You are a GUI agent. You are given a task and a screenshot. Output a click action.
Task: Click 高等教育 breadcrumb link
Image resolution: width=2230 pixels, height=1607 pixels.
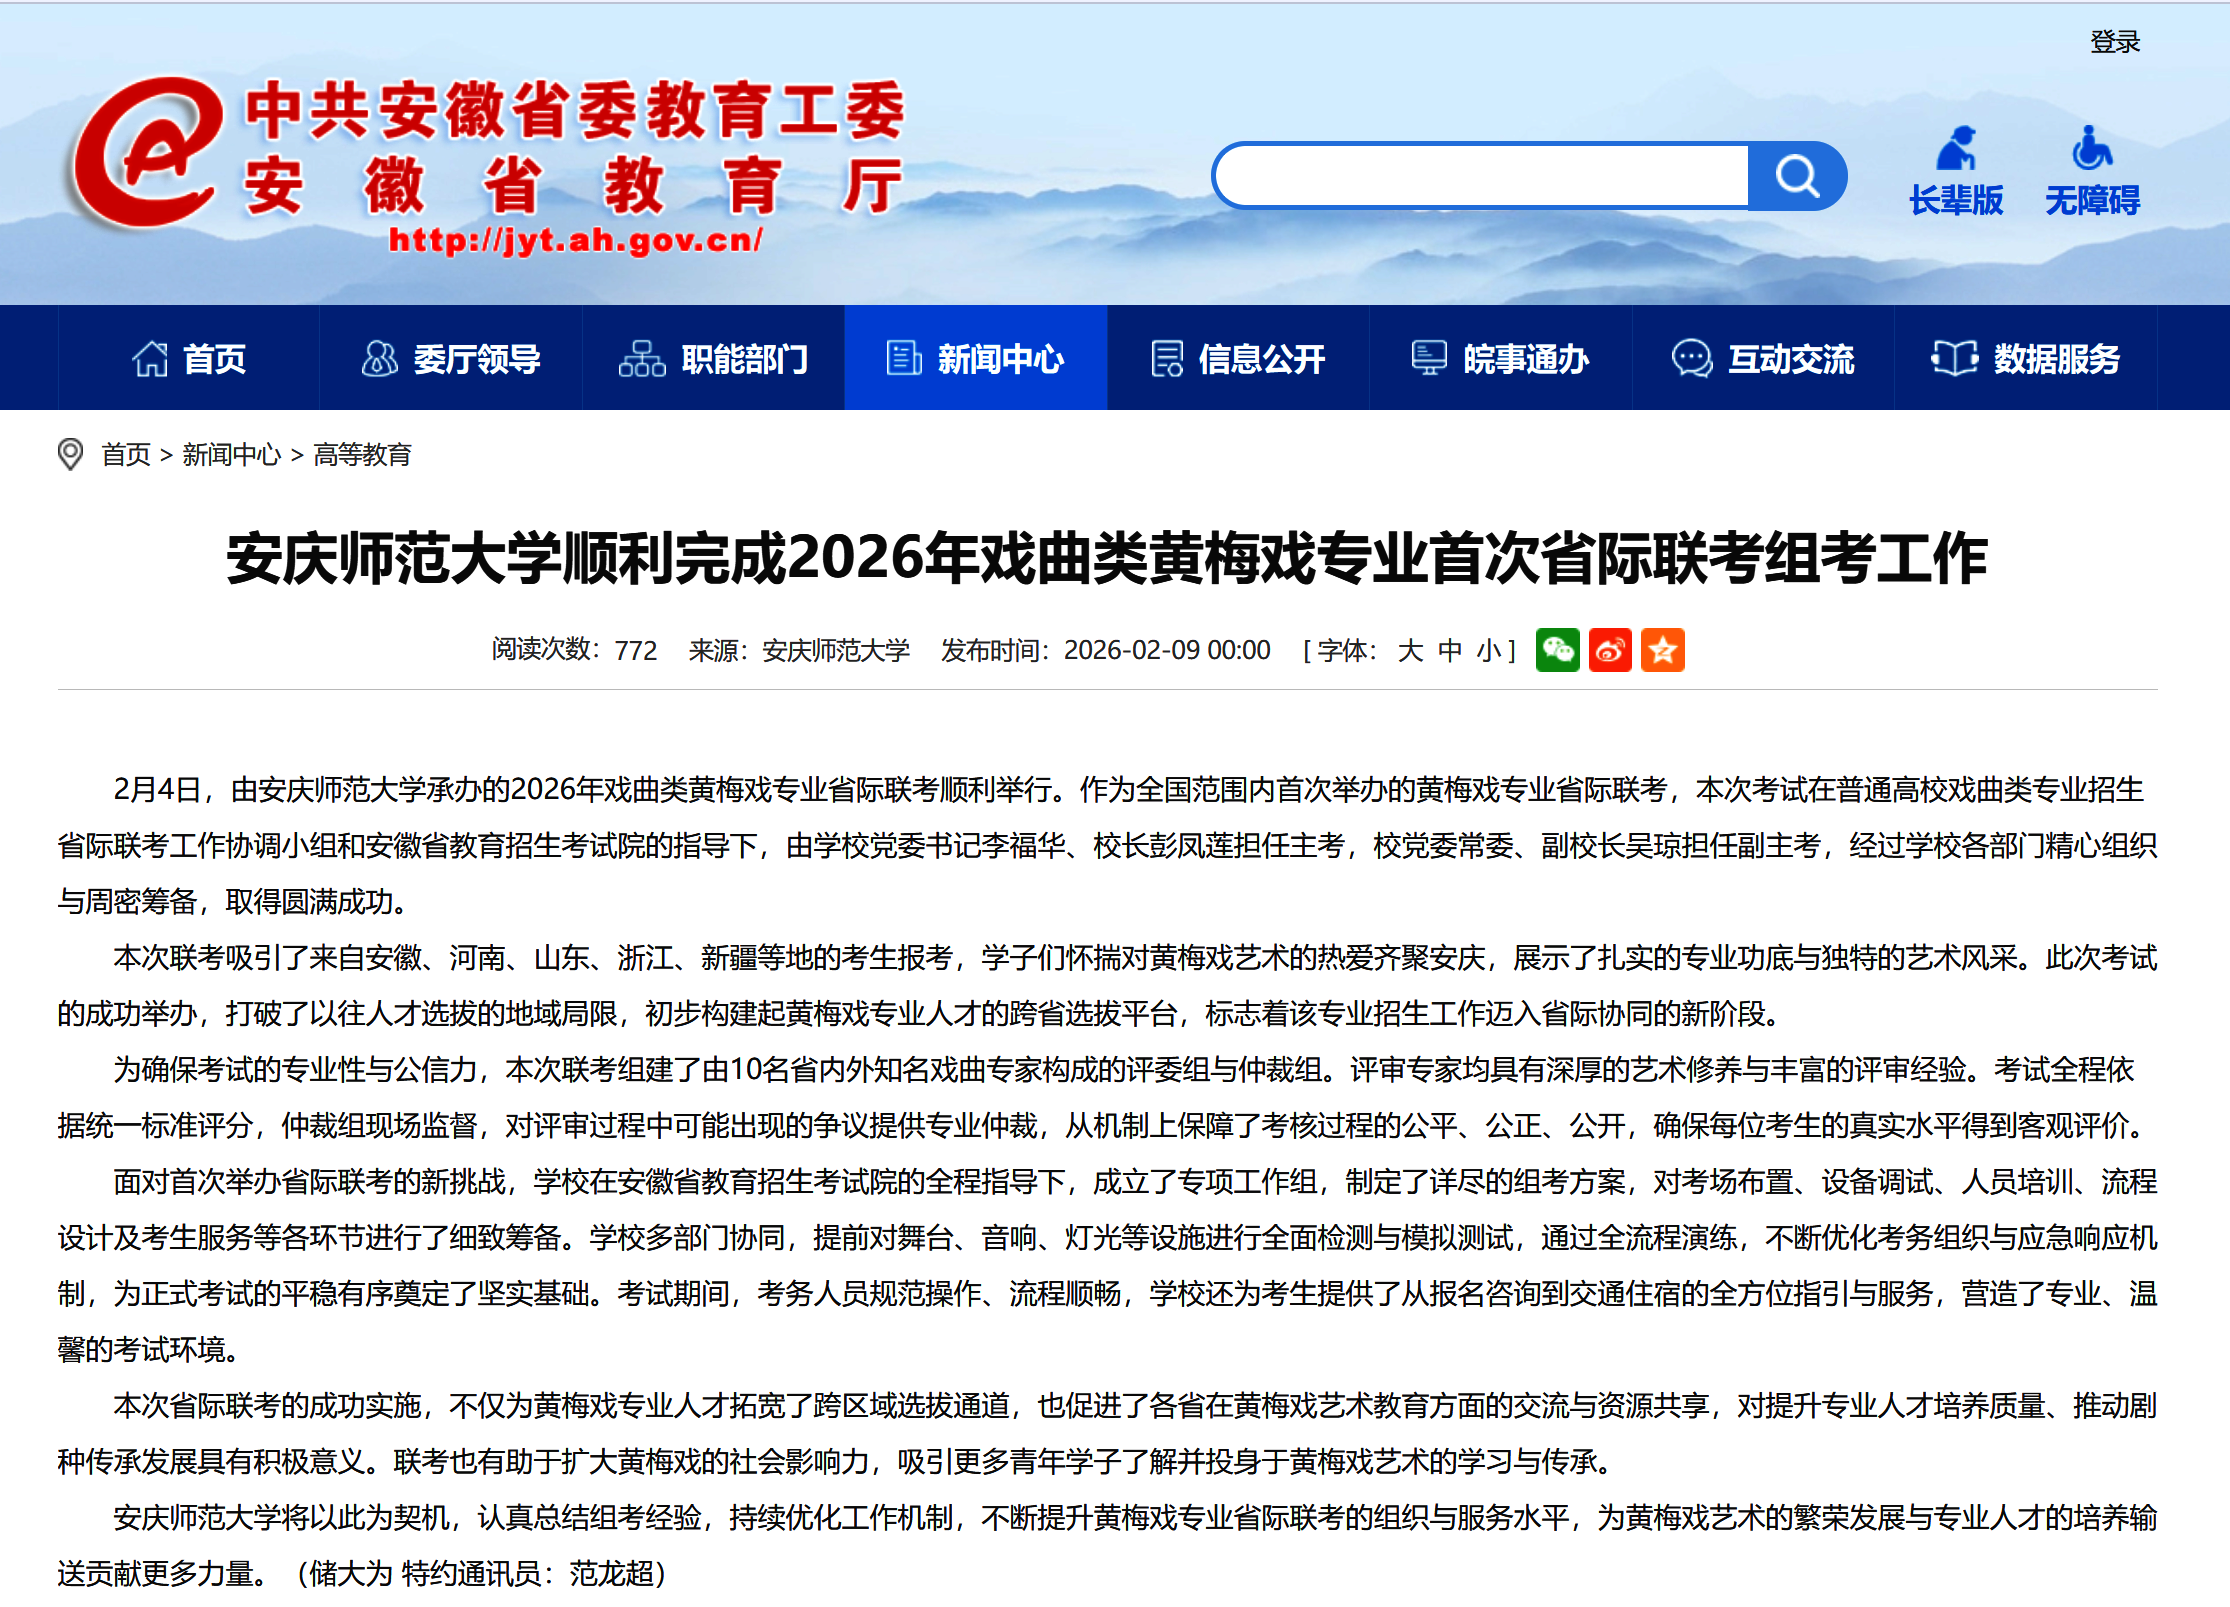pos(362,455)
